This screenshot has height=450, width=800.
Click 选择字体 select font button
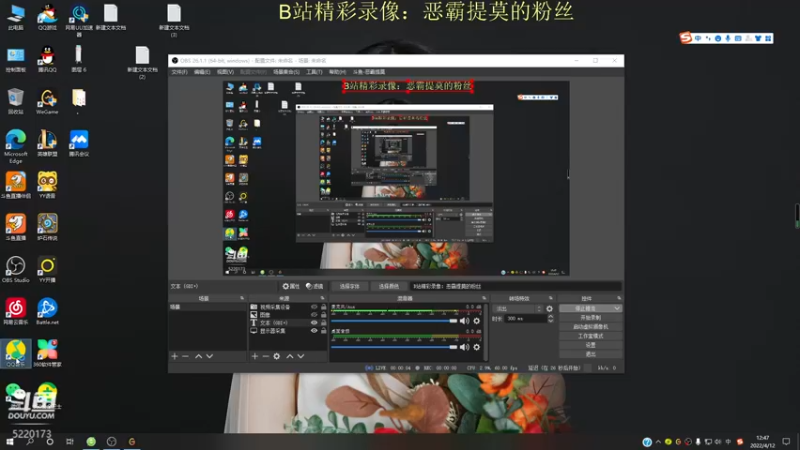click(349, 286)
